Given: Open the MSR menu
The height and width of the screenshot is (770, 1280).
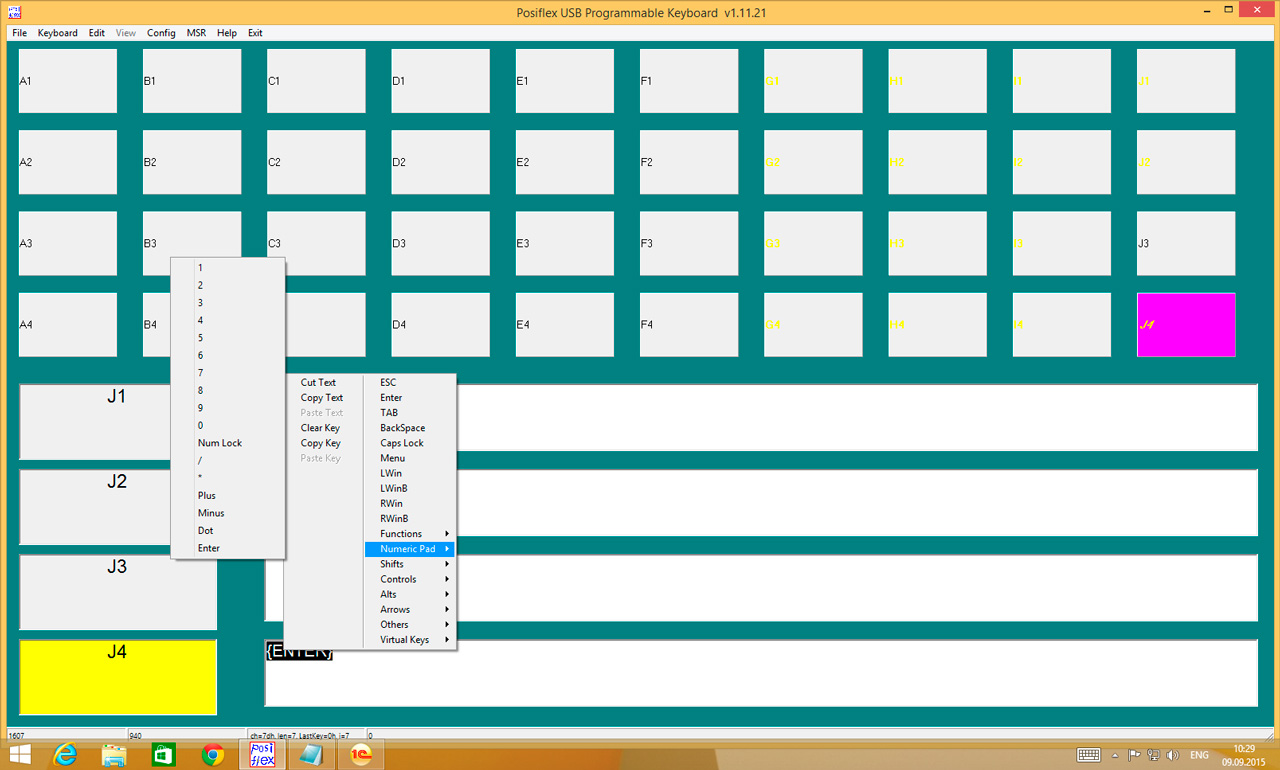Looking at the screenshot, I should point(196,33).
